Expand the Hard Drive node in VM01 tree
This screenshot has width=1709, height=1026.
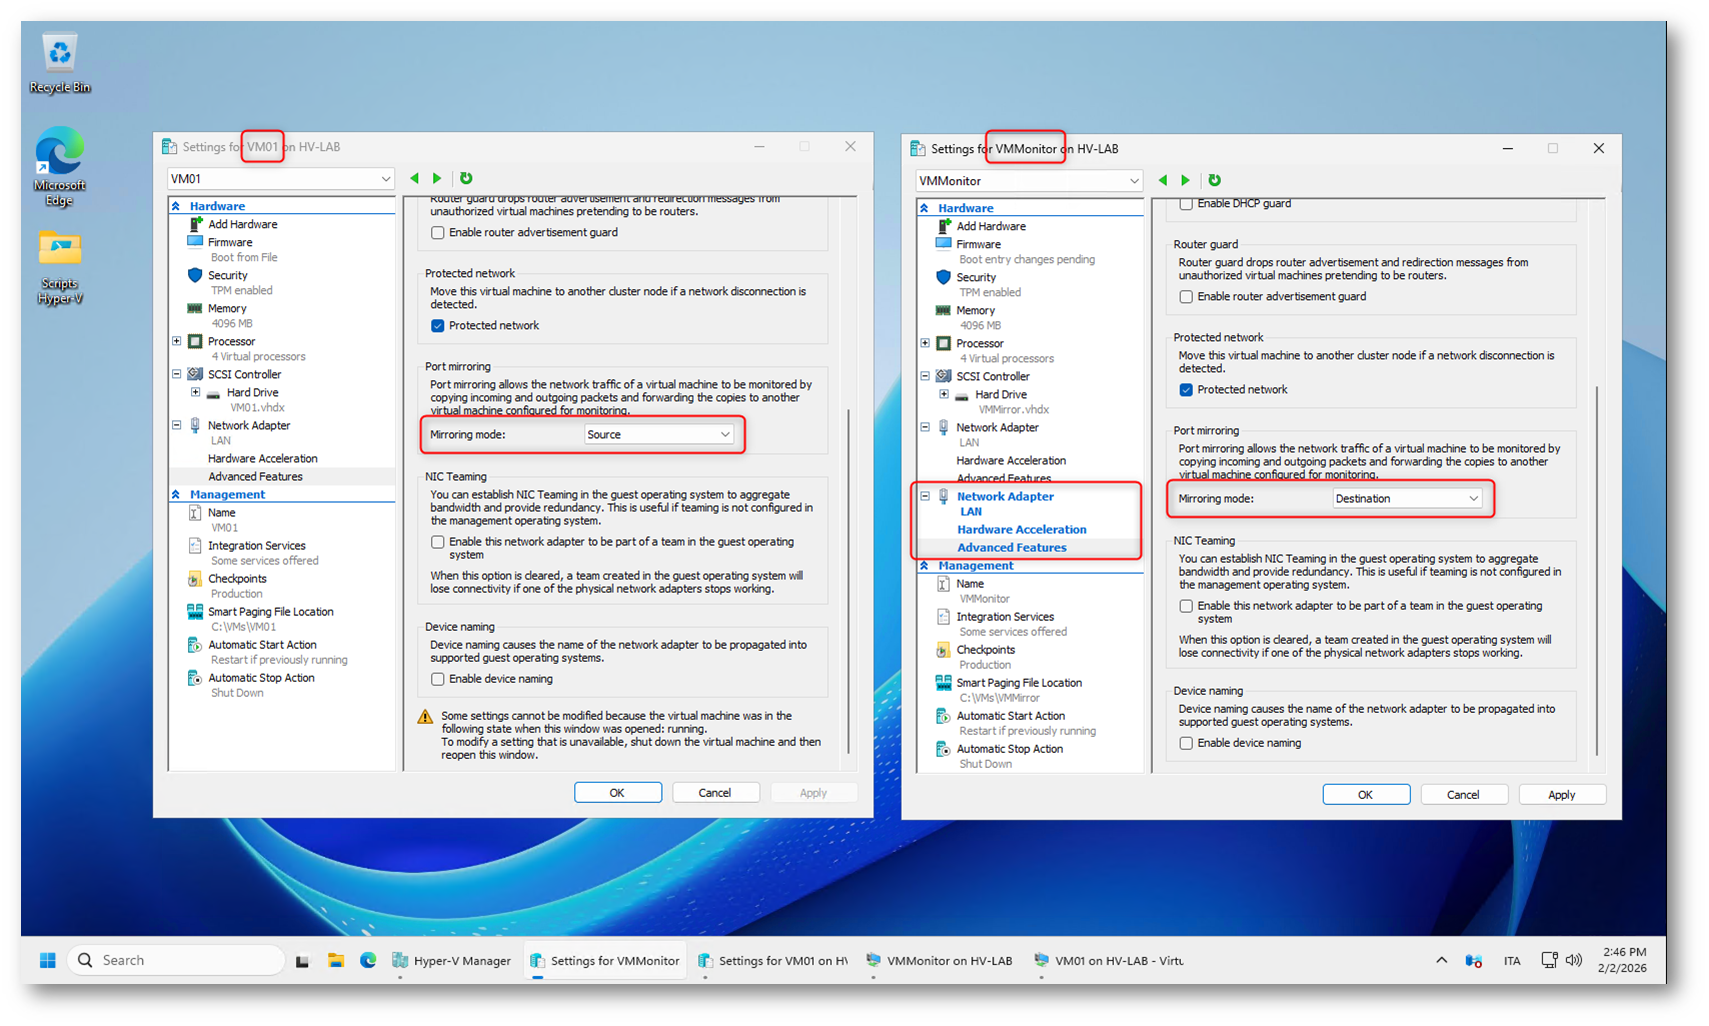pyautogui.click(x=196, y=392)
